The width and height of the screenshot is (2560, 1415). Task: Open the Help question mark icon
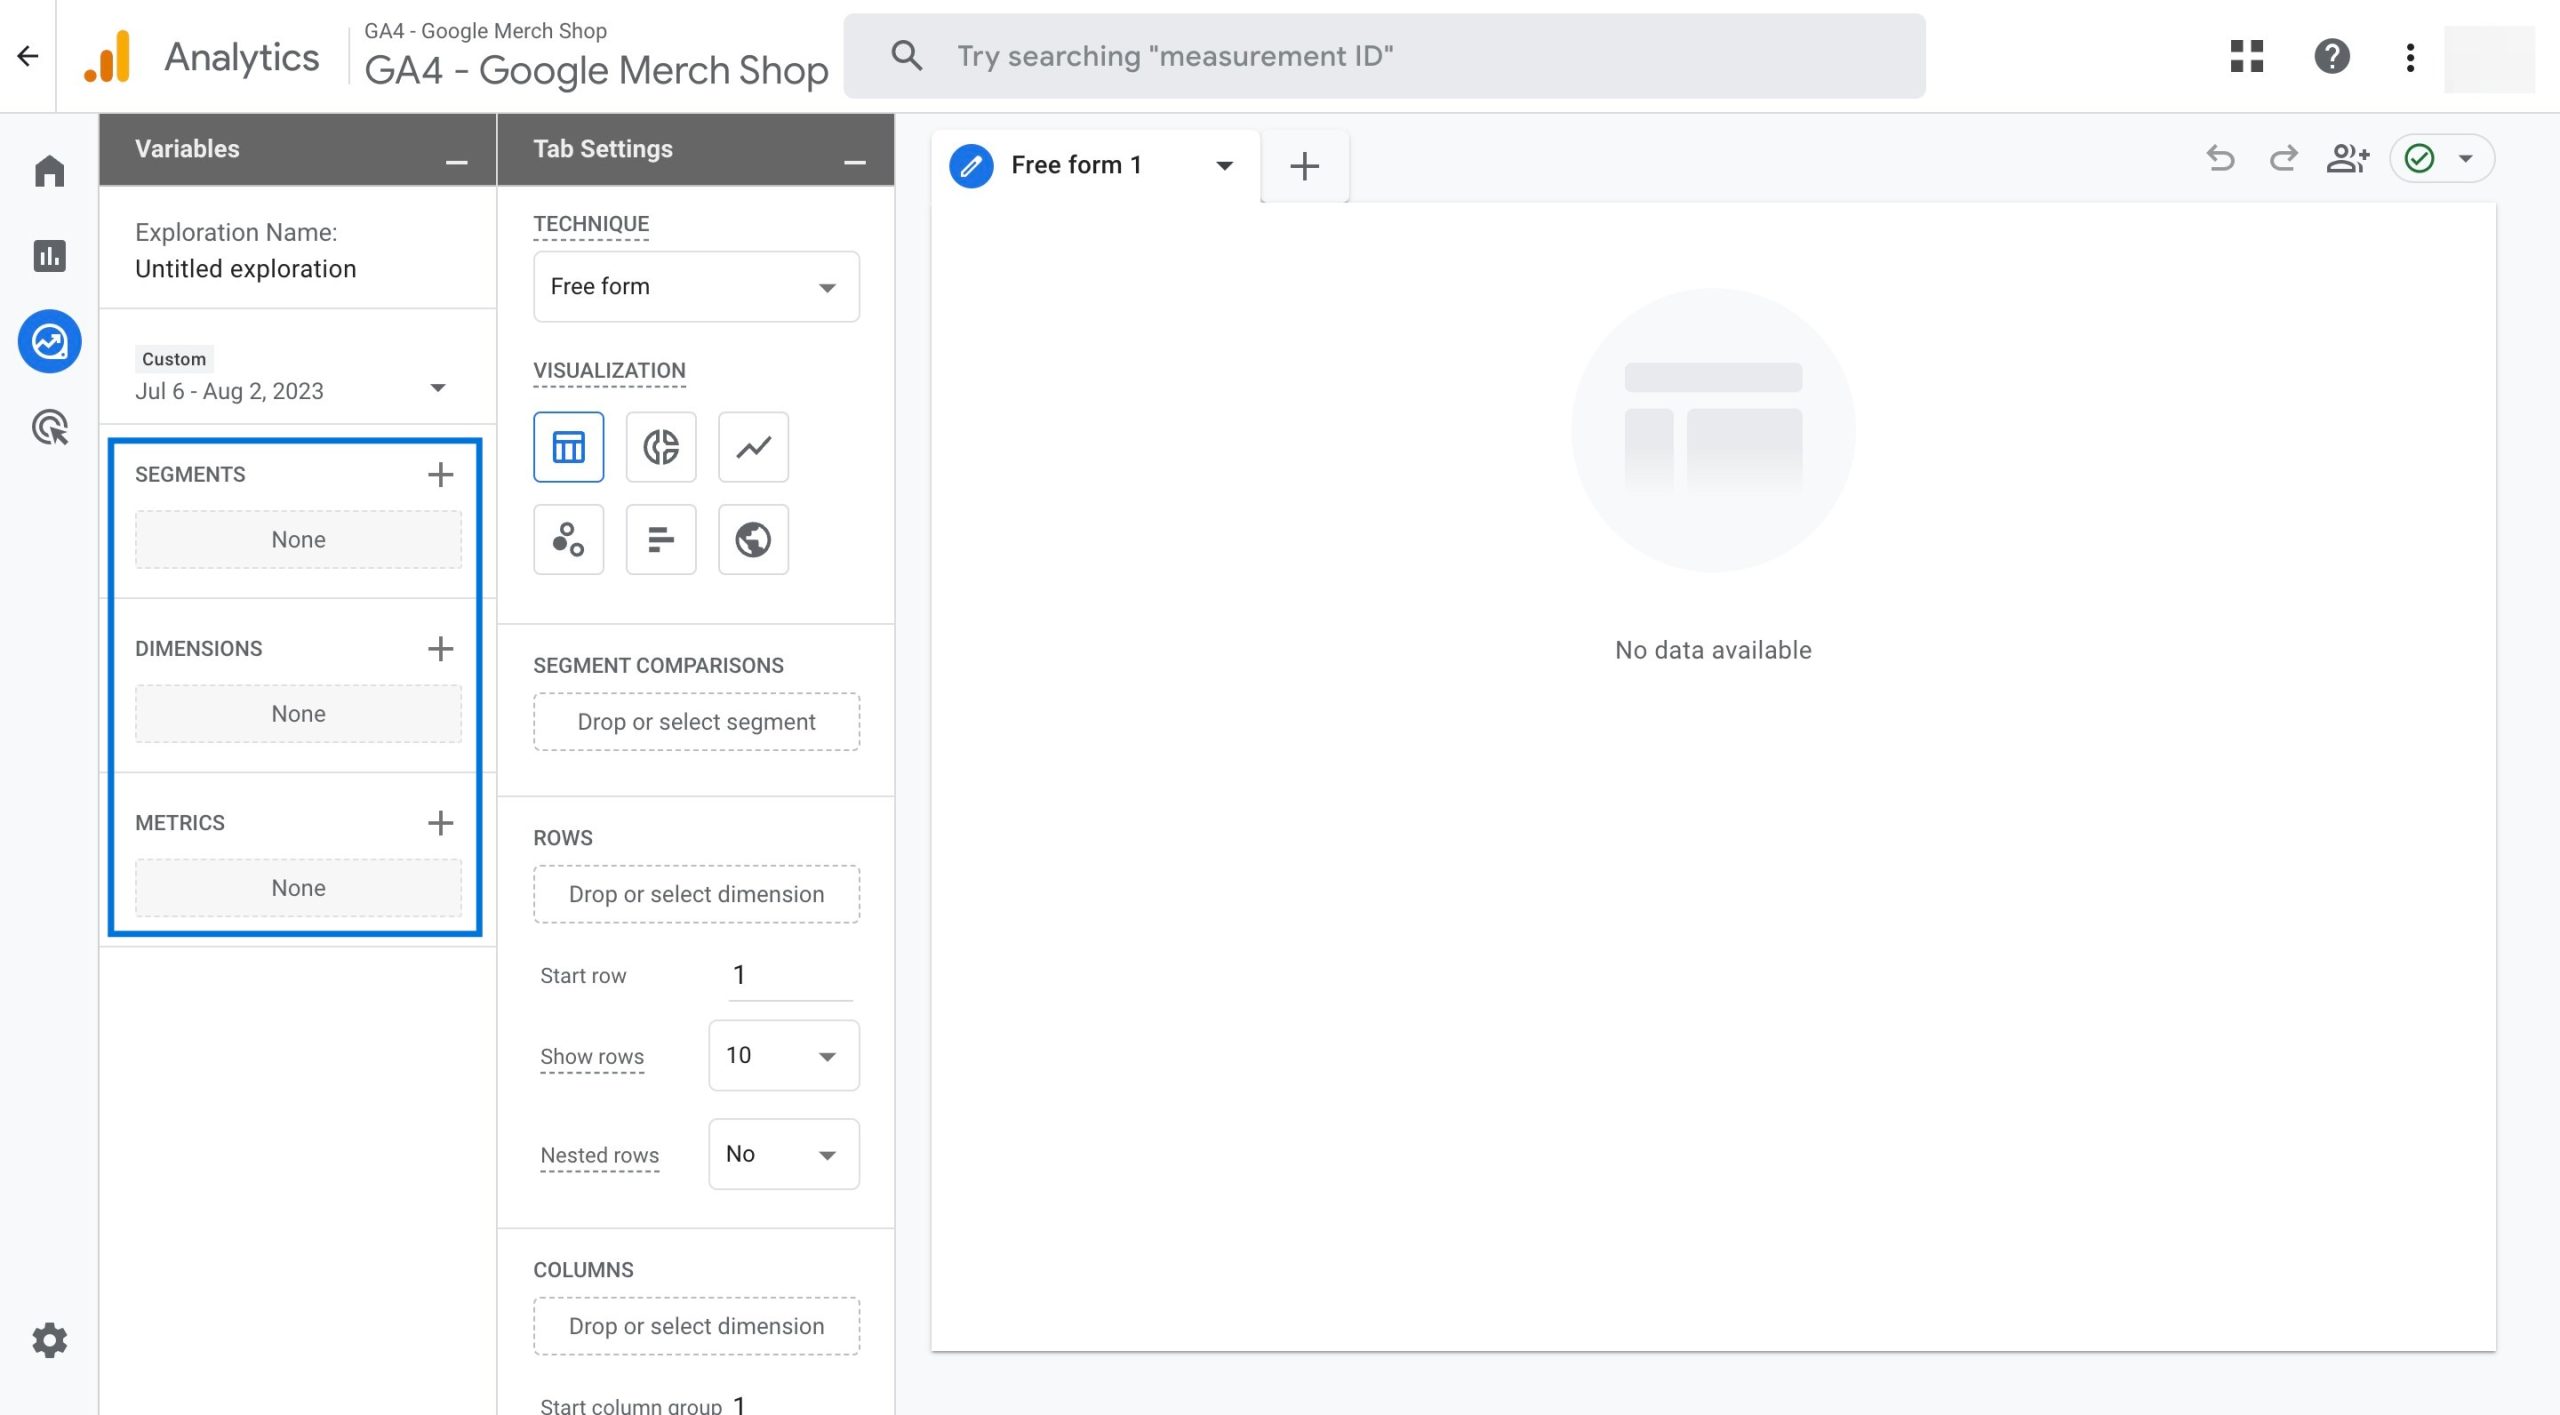click(x=2331, y=56)
